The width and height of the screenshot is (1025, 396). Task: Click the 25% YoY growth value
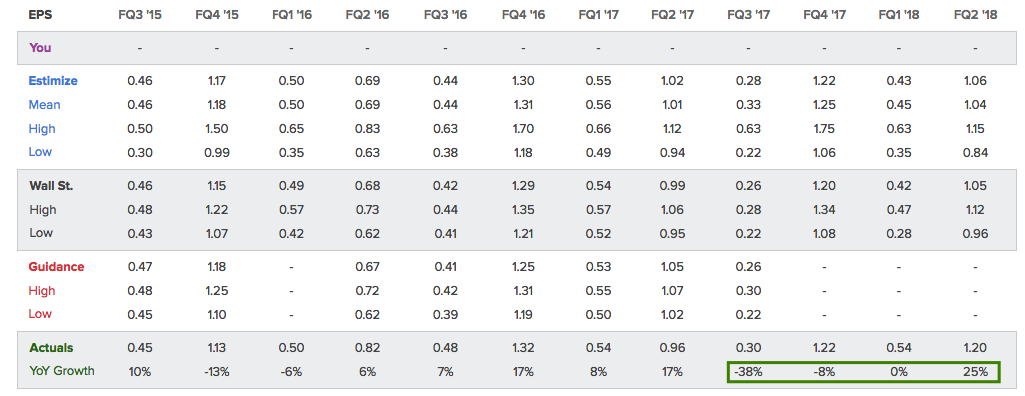pyautogui.click(x=975, y=372)
